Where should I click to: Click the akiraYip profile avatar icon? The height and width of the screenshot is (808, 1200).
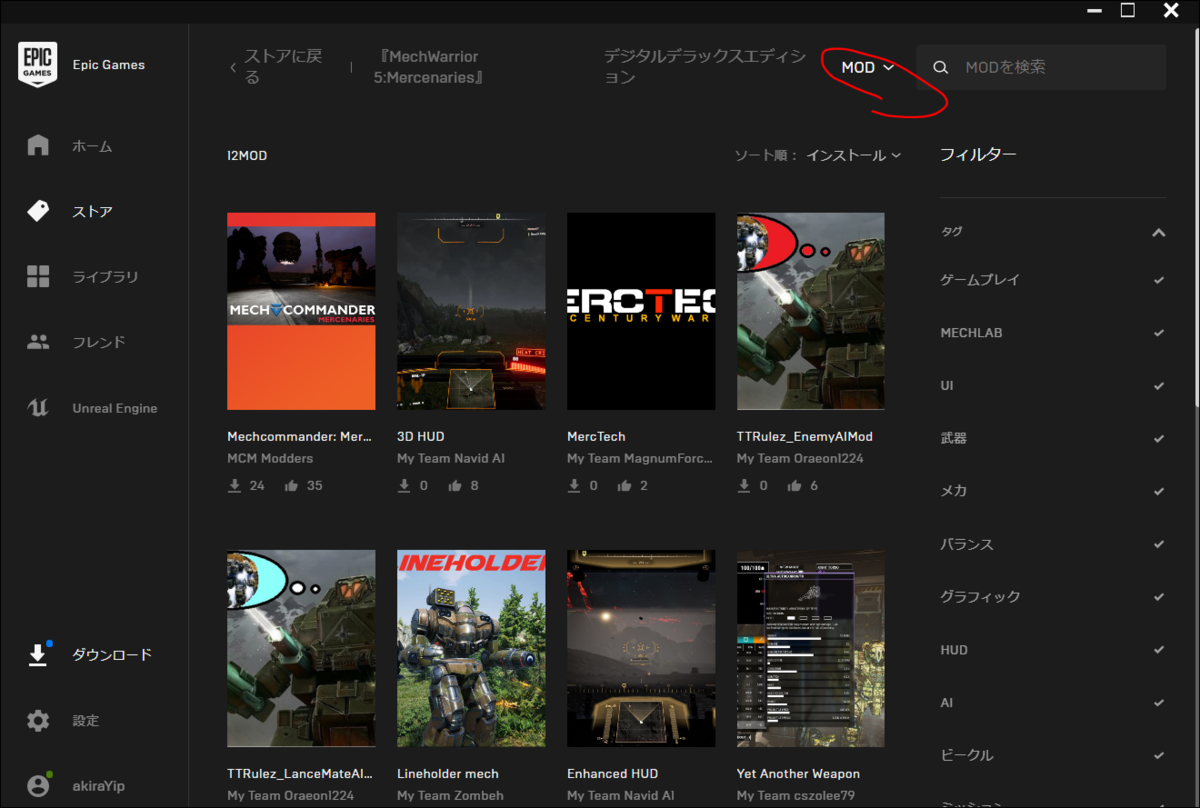(x=38, y=786)
